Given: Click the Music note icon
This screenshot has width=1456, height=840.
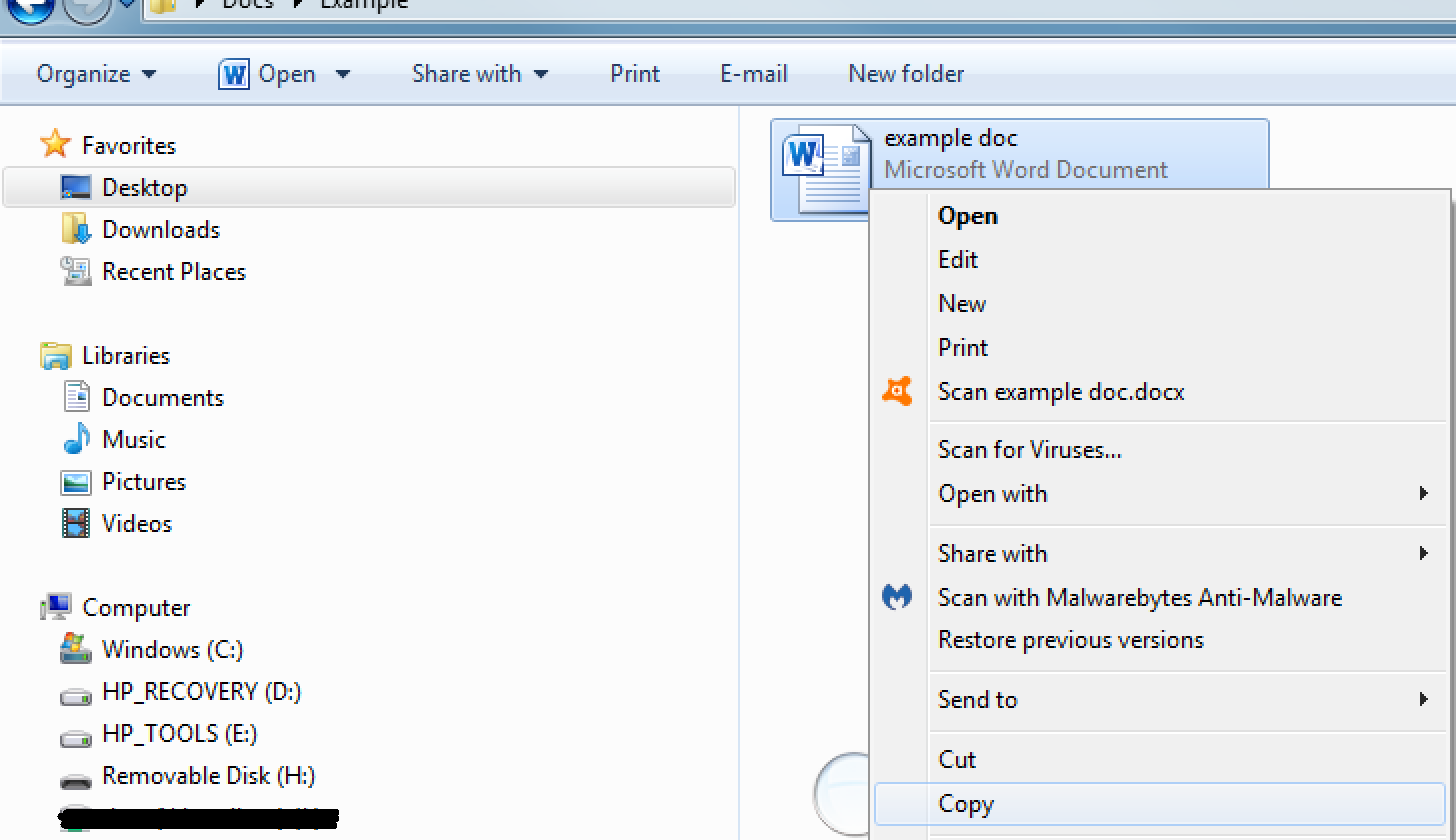Looking at the screenshot, I should pos(76,439).
